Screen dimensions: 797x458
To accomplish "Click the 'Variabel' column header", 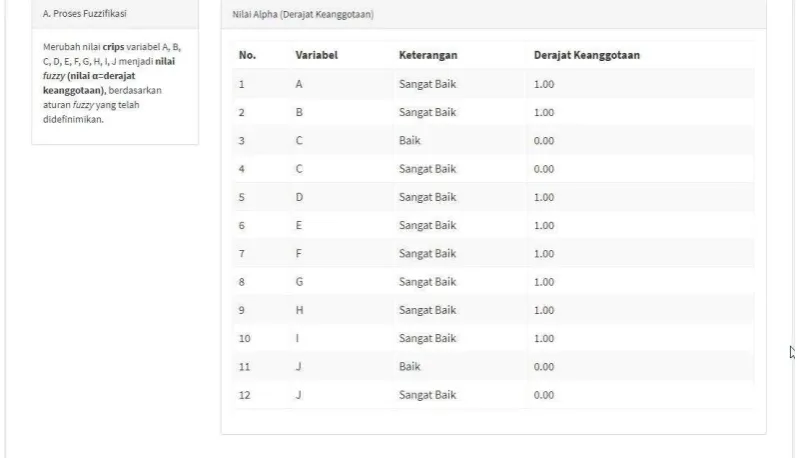I will coord(316,55).
